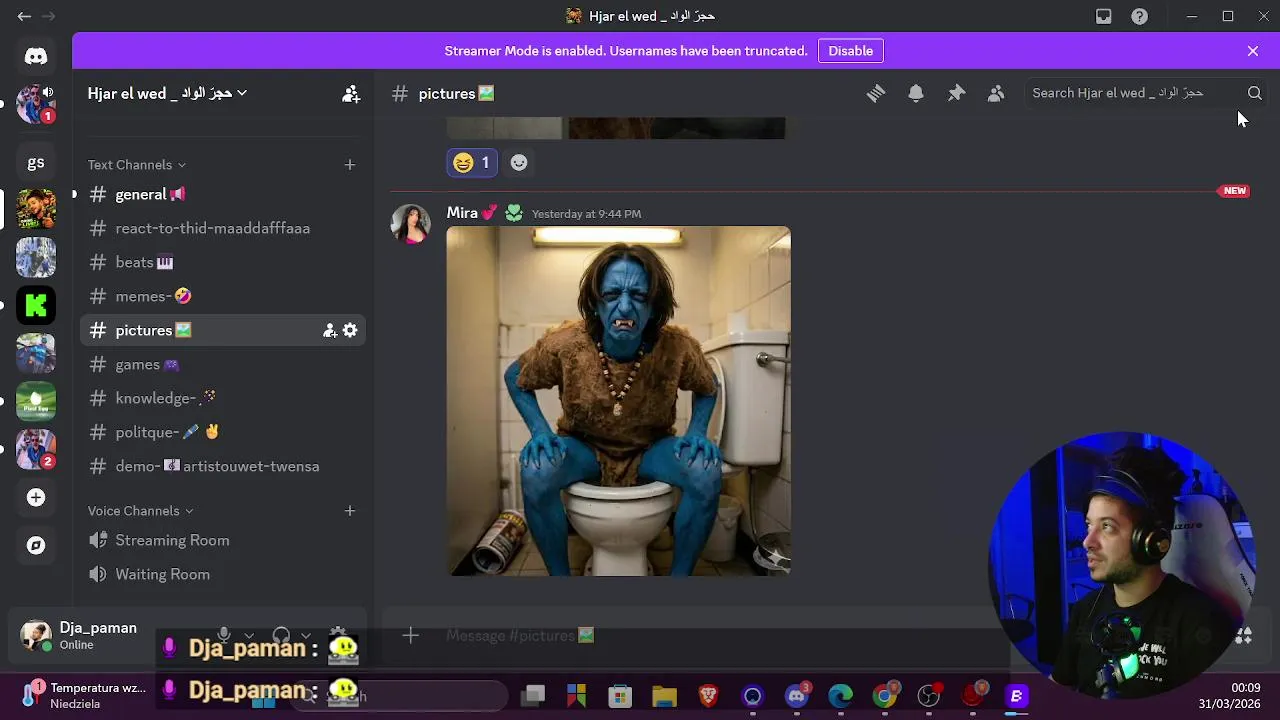The image size is (1280, 720).
Task: Open Microsoft Store in taskbar
Action: [620, 696]
